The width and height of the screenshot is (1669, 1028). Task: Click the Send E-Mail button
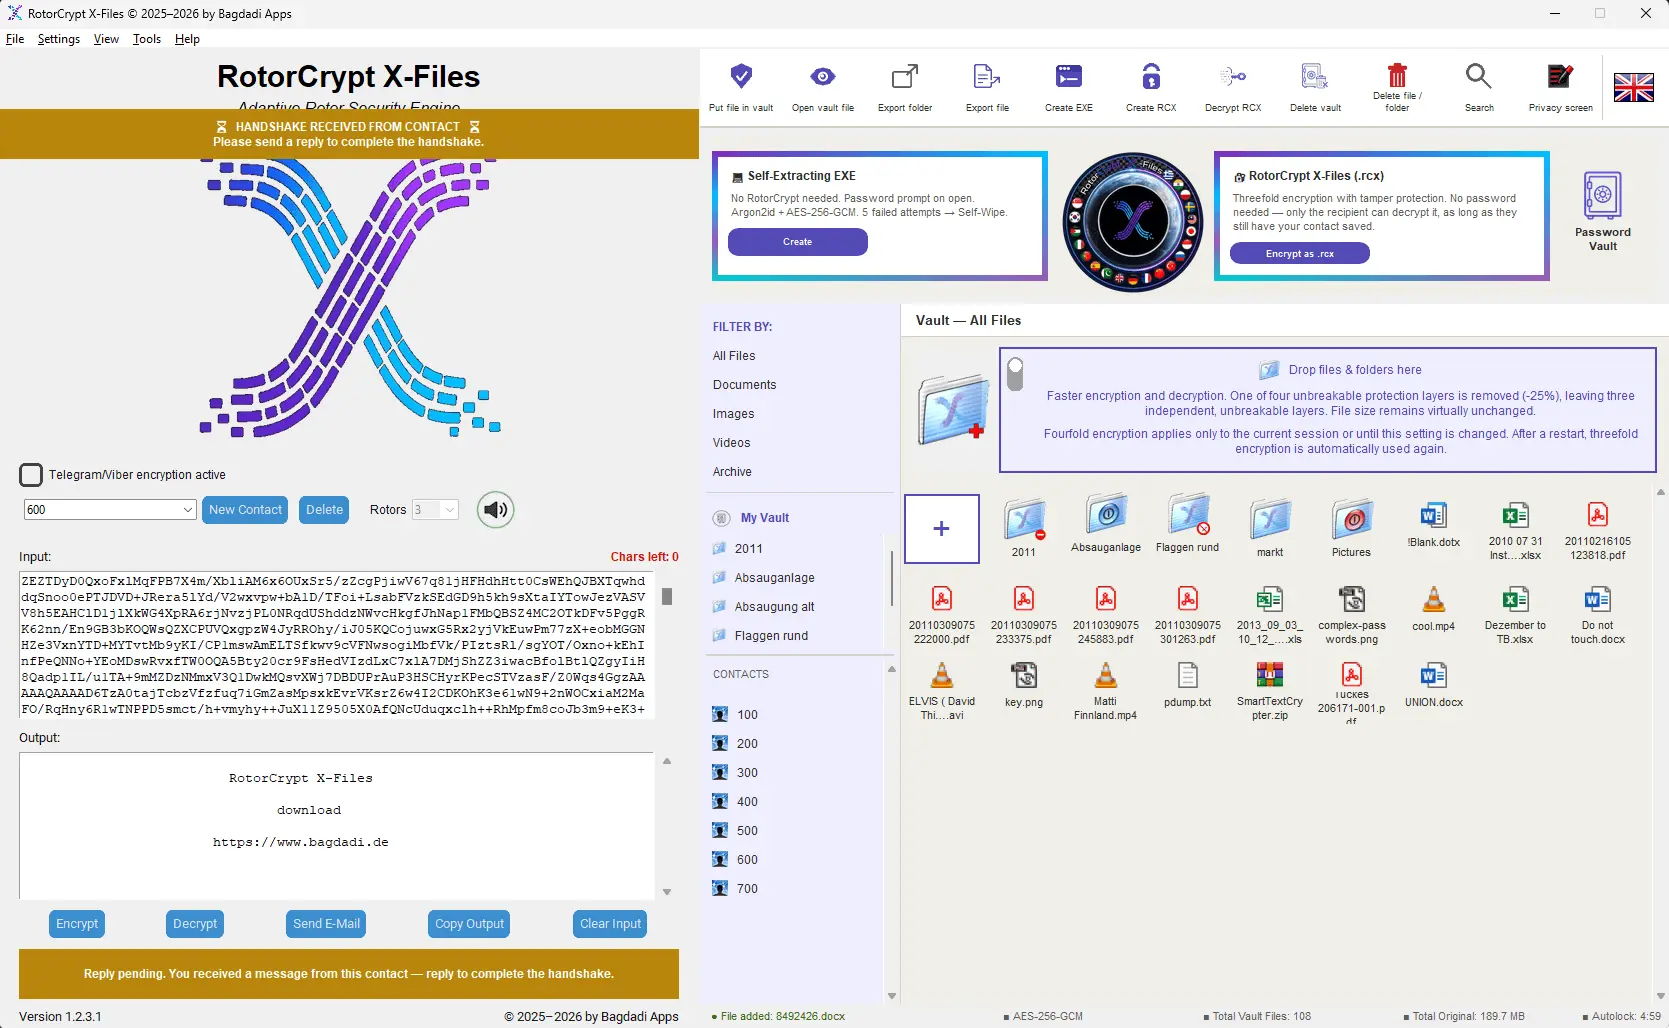tap(326, 924)
